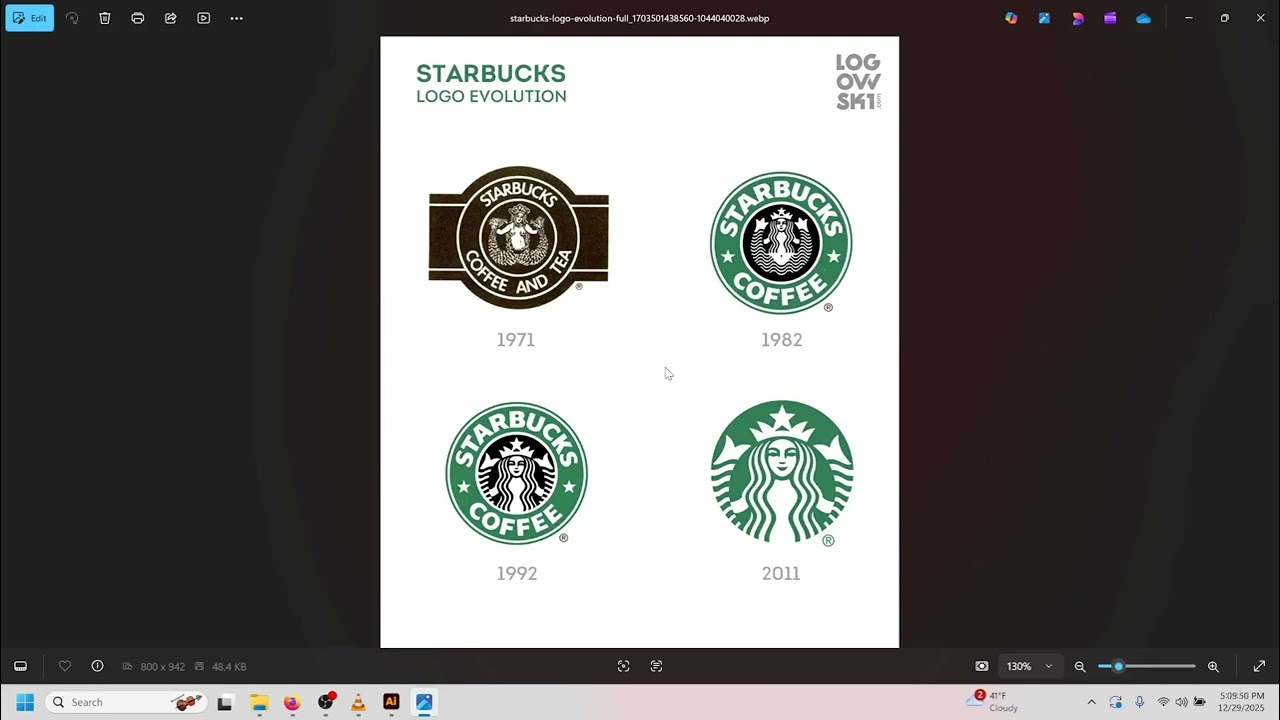
Task: Open Microsoft 365 Copilot icon in title bar
Action: point(1011,18)
